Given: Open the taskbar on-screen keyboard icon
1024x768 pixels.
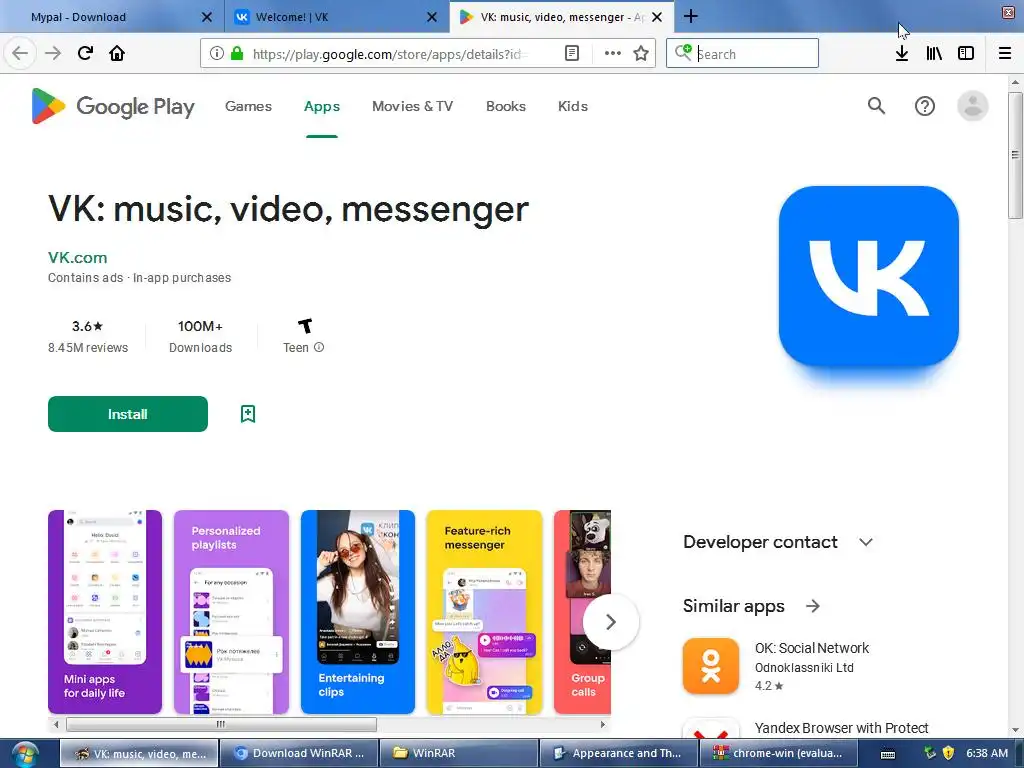Looking at the screenshot, I should [888, 754].
